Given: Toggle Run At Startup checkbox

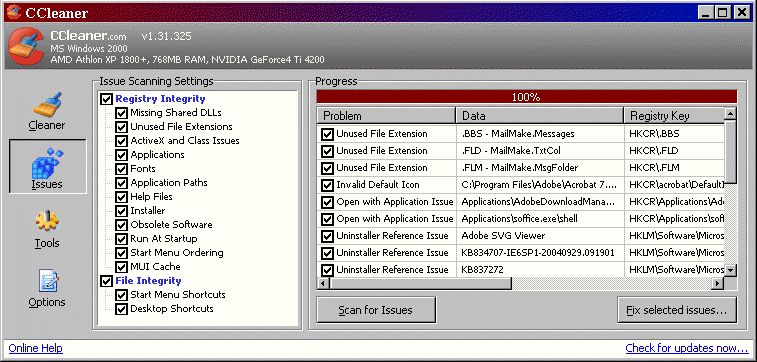Looking at the screenshot, I should coord(121,239).
